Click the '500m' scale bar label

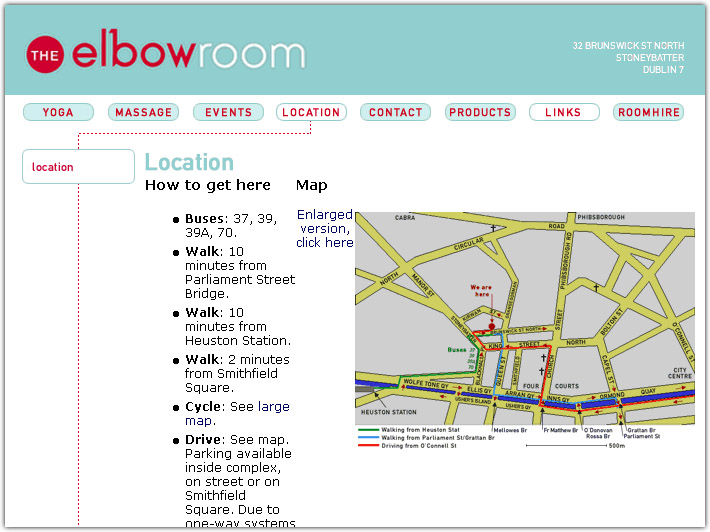(x=617, y=446)
